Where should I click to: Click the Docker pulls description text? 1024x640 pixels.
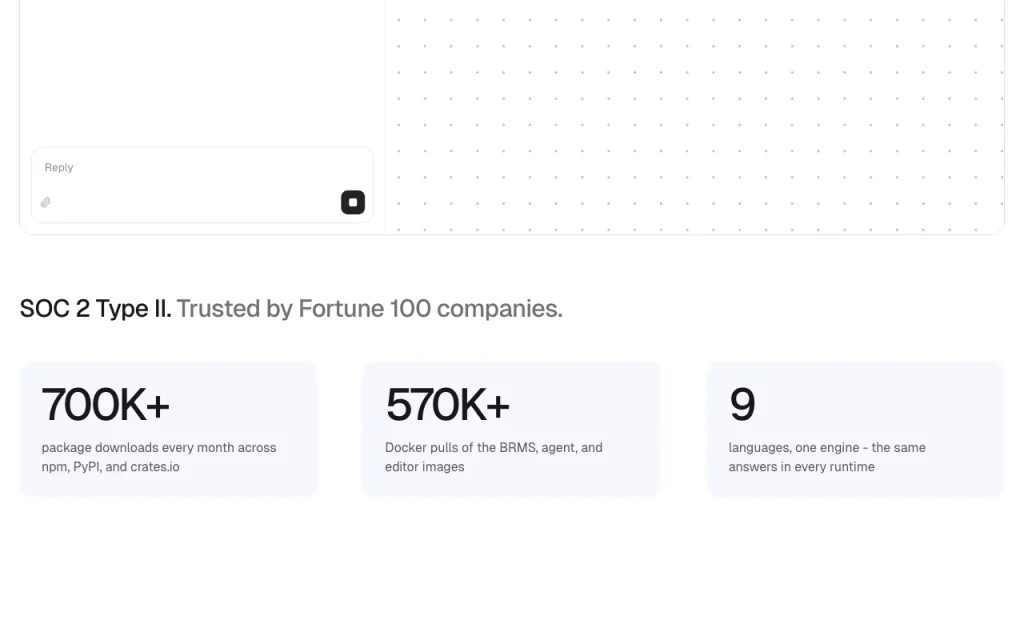(494, 457)
